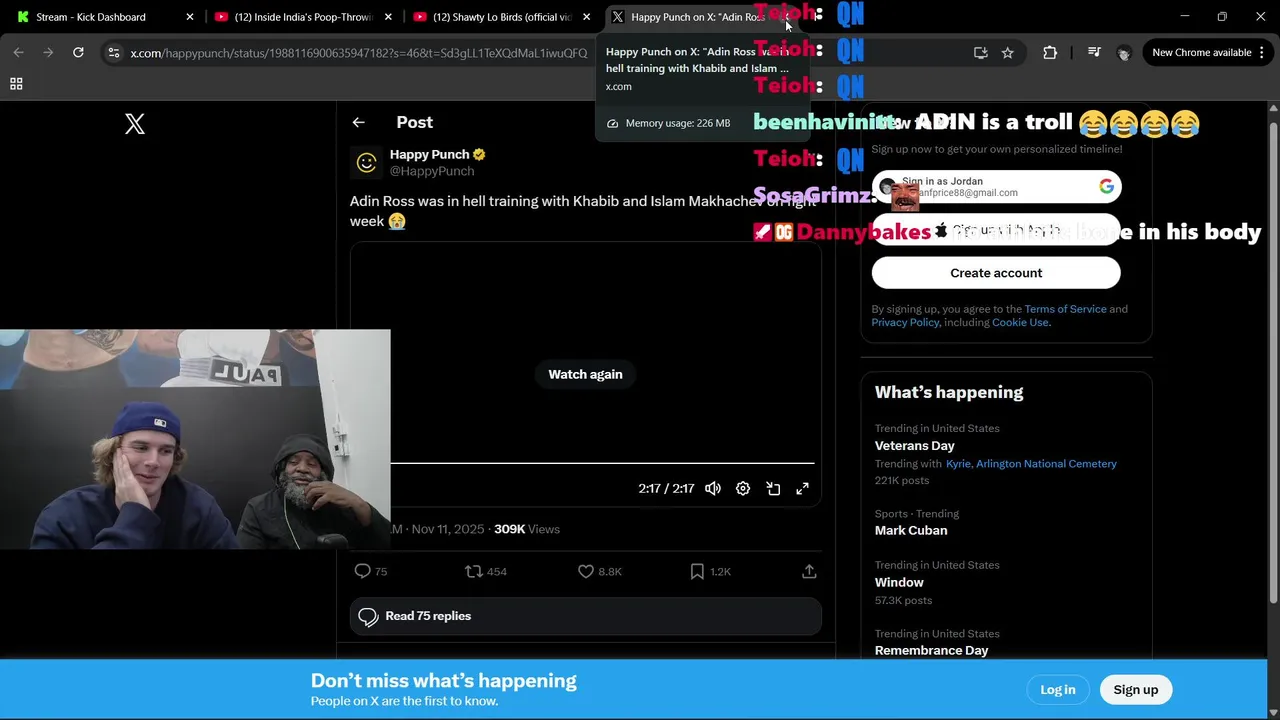Click the video progress bar

point(602,464)
